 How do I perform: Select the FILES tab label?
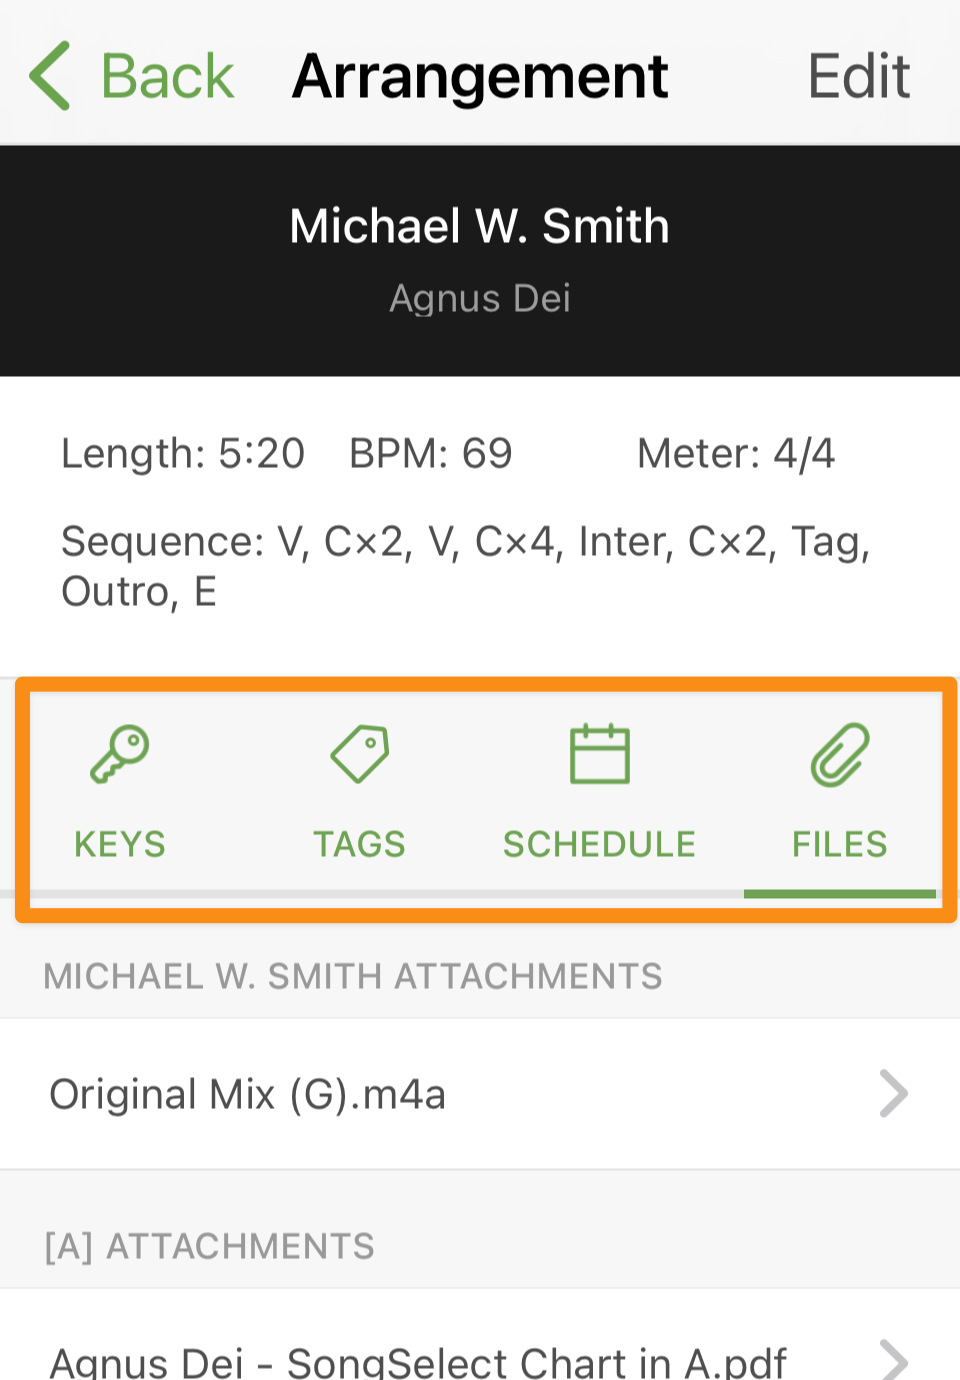(840, 844)
